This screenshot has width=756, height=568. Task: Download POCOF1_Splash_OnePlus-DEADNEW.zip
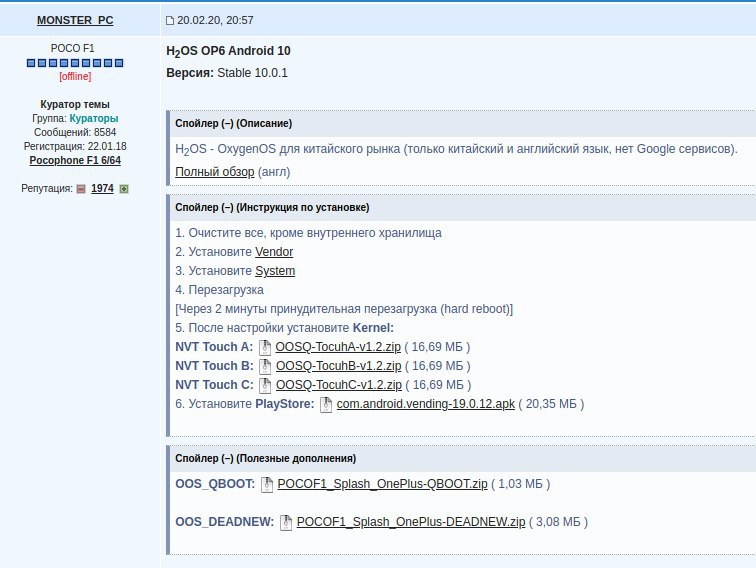coord(411,522)
